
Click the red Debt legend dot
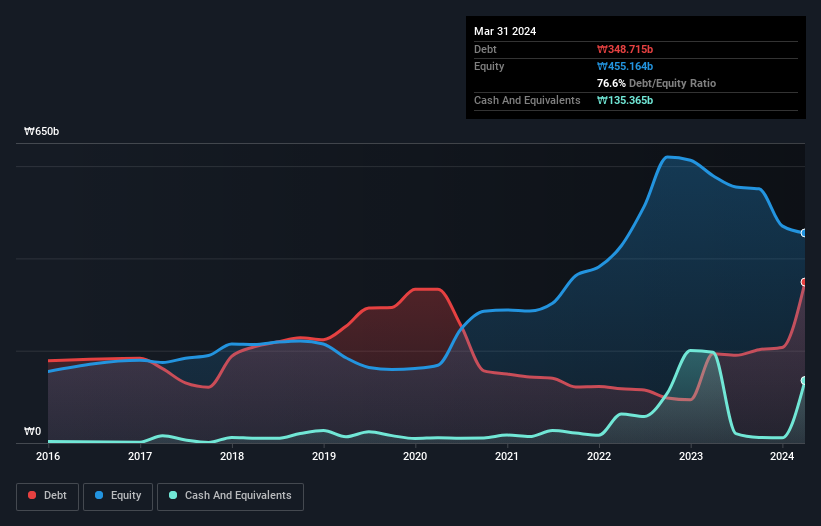[x=32, y=495]
